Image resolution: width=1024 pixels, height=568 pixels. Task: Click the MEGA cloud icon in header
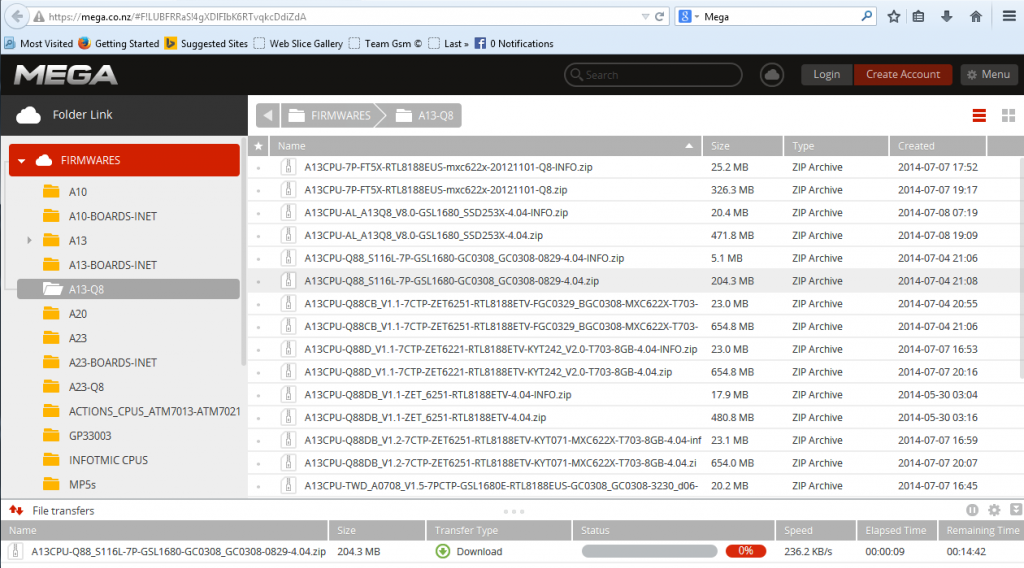point(771,74)
